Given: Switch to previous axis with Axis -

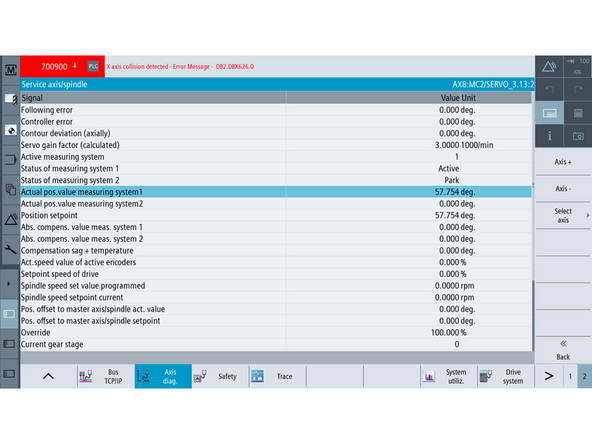Looking at the screenshot, I should (563, 188).
